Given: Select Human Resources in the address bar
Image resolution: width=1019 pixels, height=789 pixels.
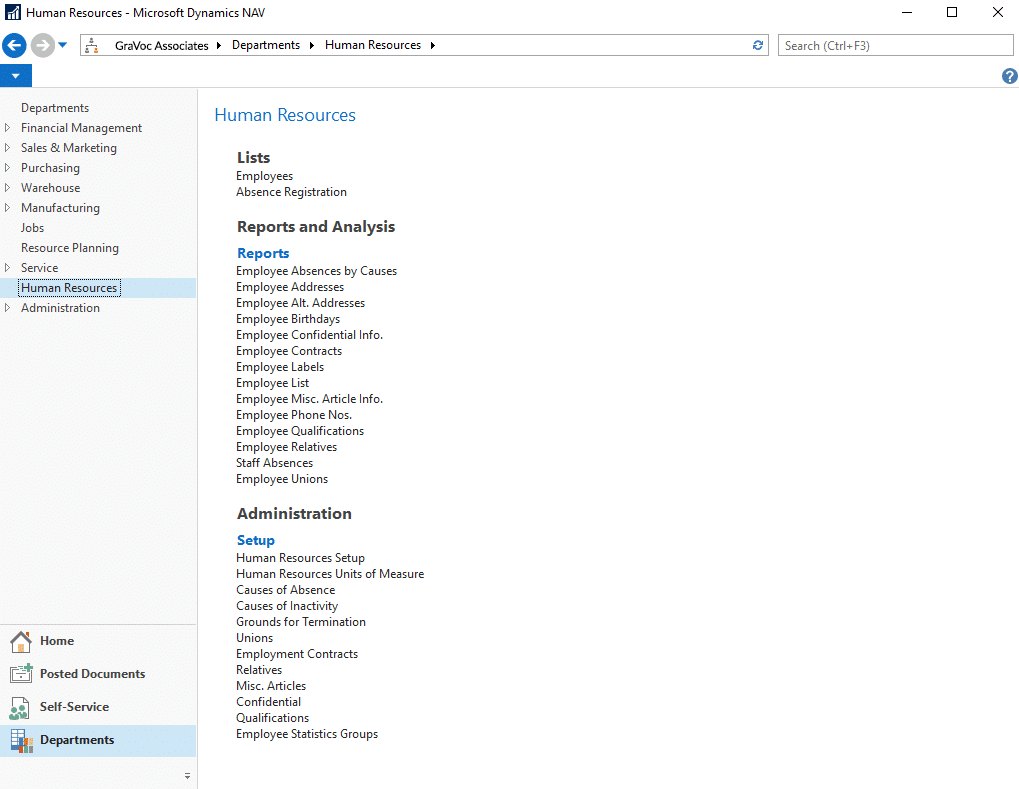Looking at the screenshot, I should pos(373,45).
